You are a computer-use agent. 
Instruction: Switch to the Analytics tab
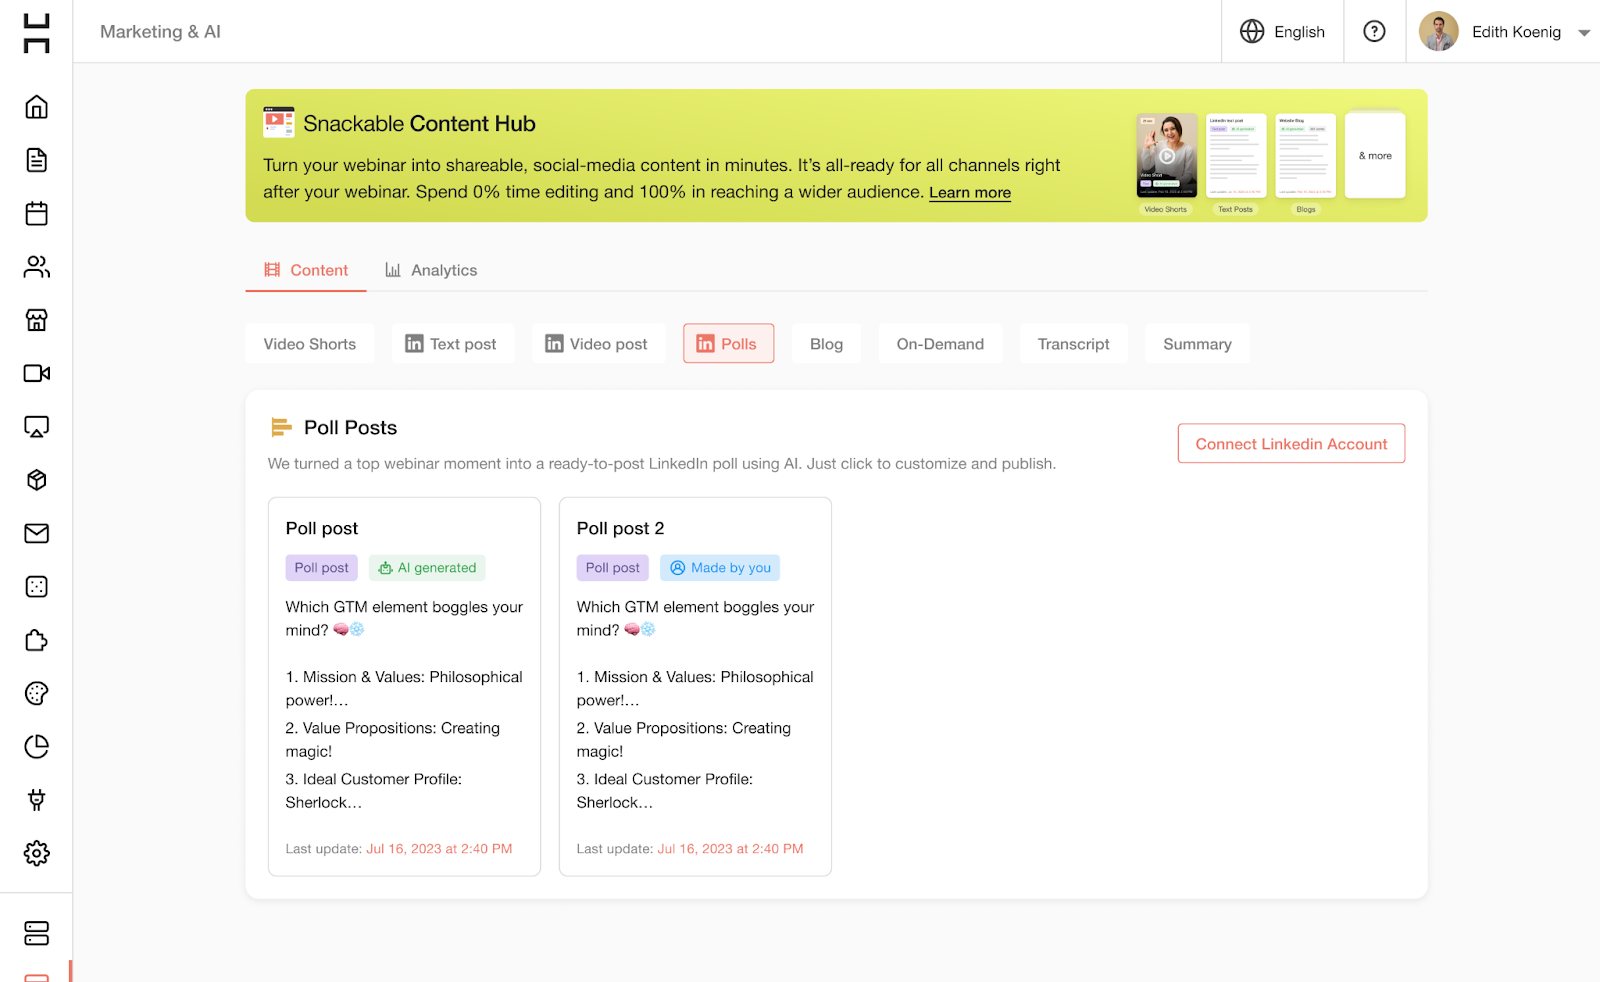431,270
